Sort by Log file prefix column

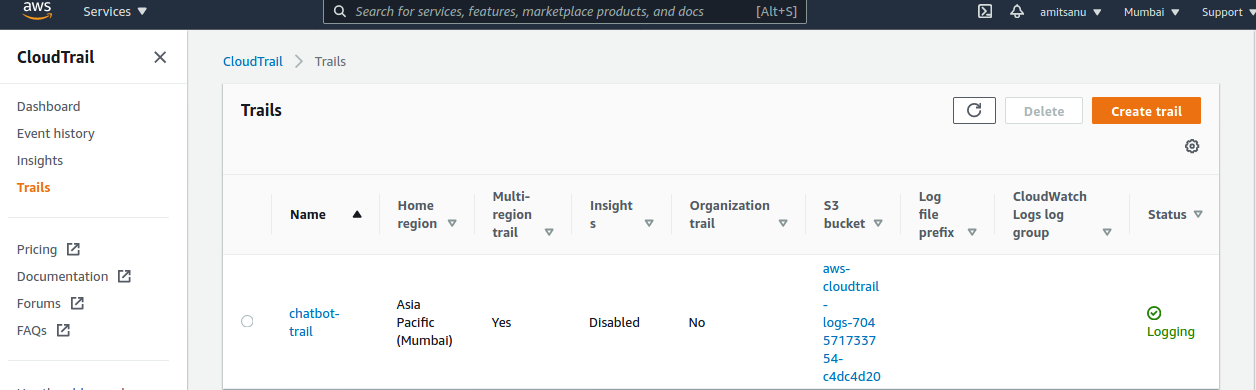[972, 232]
